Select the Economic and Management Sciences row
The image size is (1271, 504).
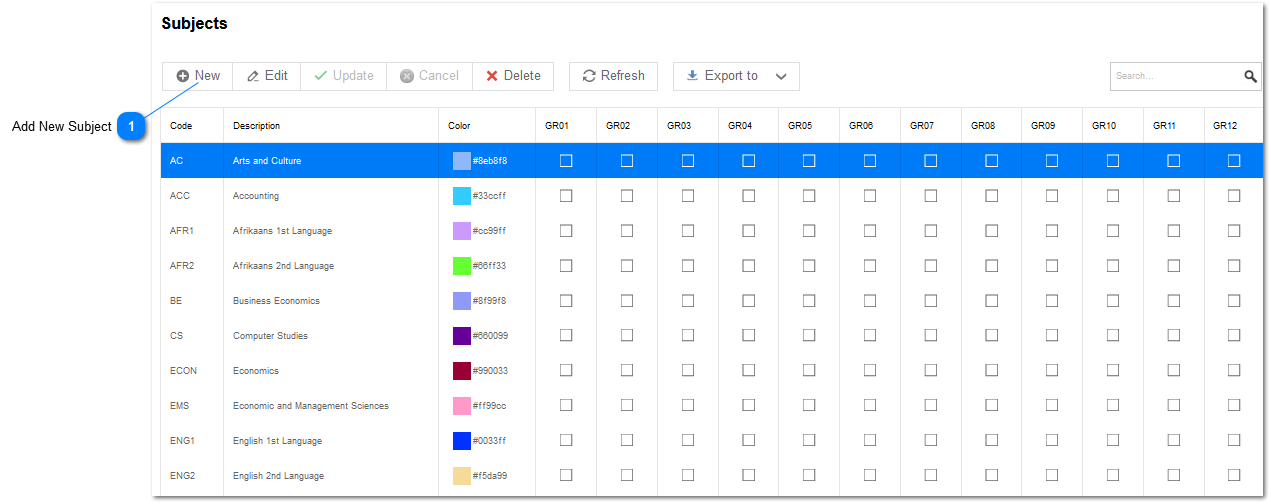713,406
